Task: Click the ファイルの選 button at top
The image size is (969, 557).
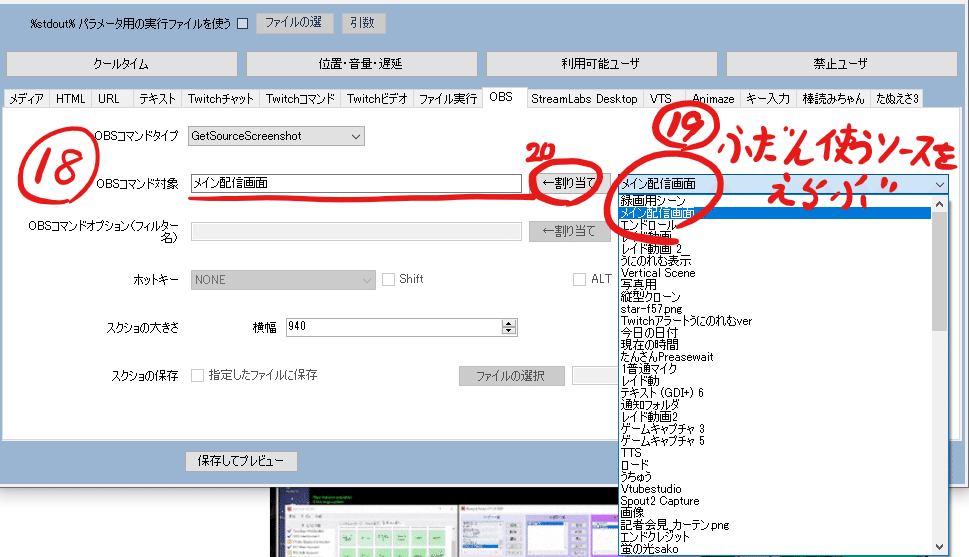Action: click(295, 23)
